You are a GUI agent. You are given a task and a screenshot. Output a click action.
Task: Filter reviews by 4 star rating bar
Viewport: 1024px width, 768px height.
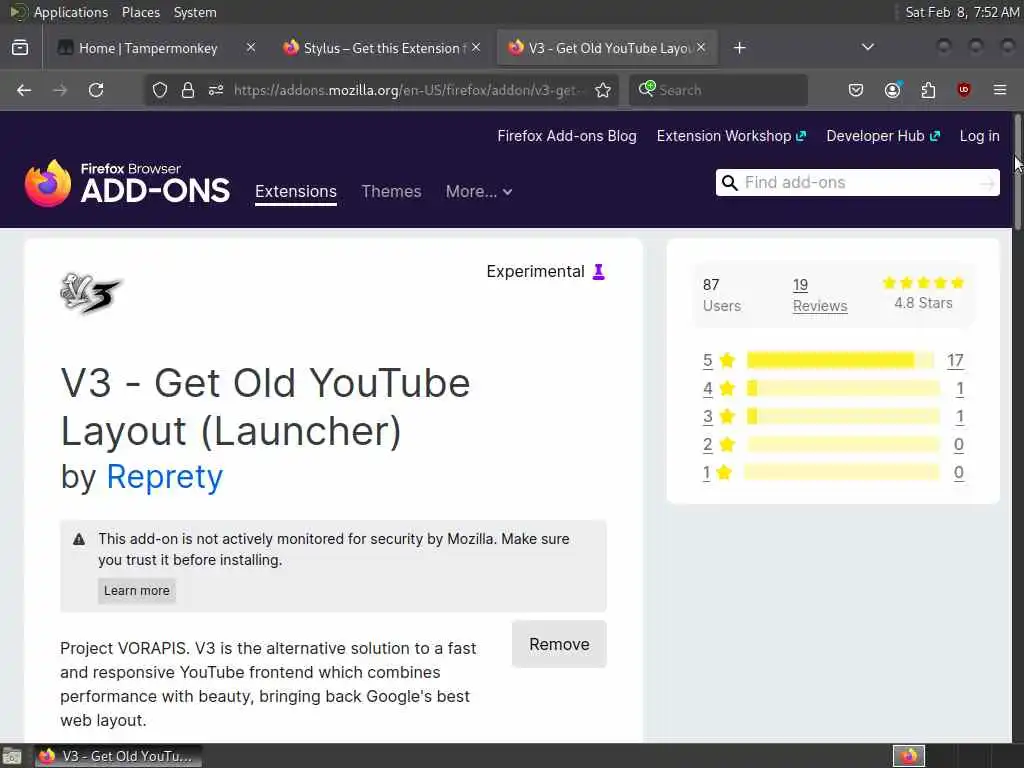842,389
